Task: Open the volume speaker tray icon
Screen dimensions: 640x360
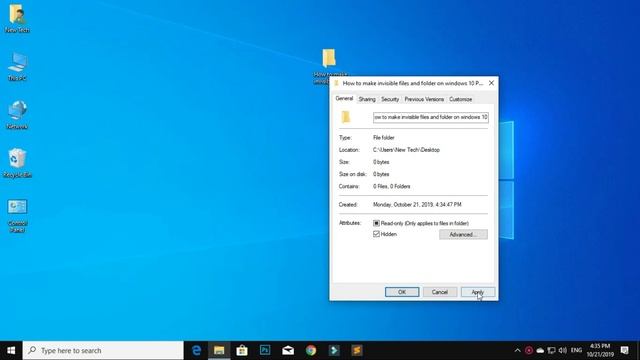Action: pos(563,350)
